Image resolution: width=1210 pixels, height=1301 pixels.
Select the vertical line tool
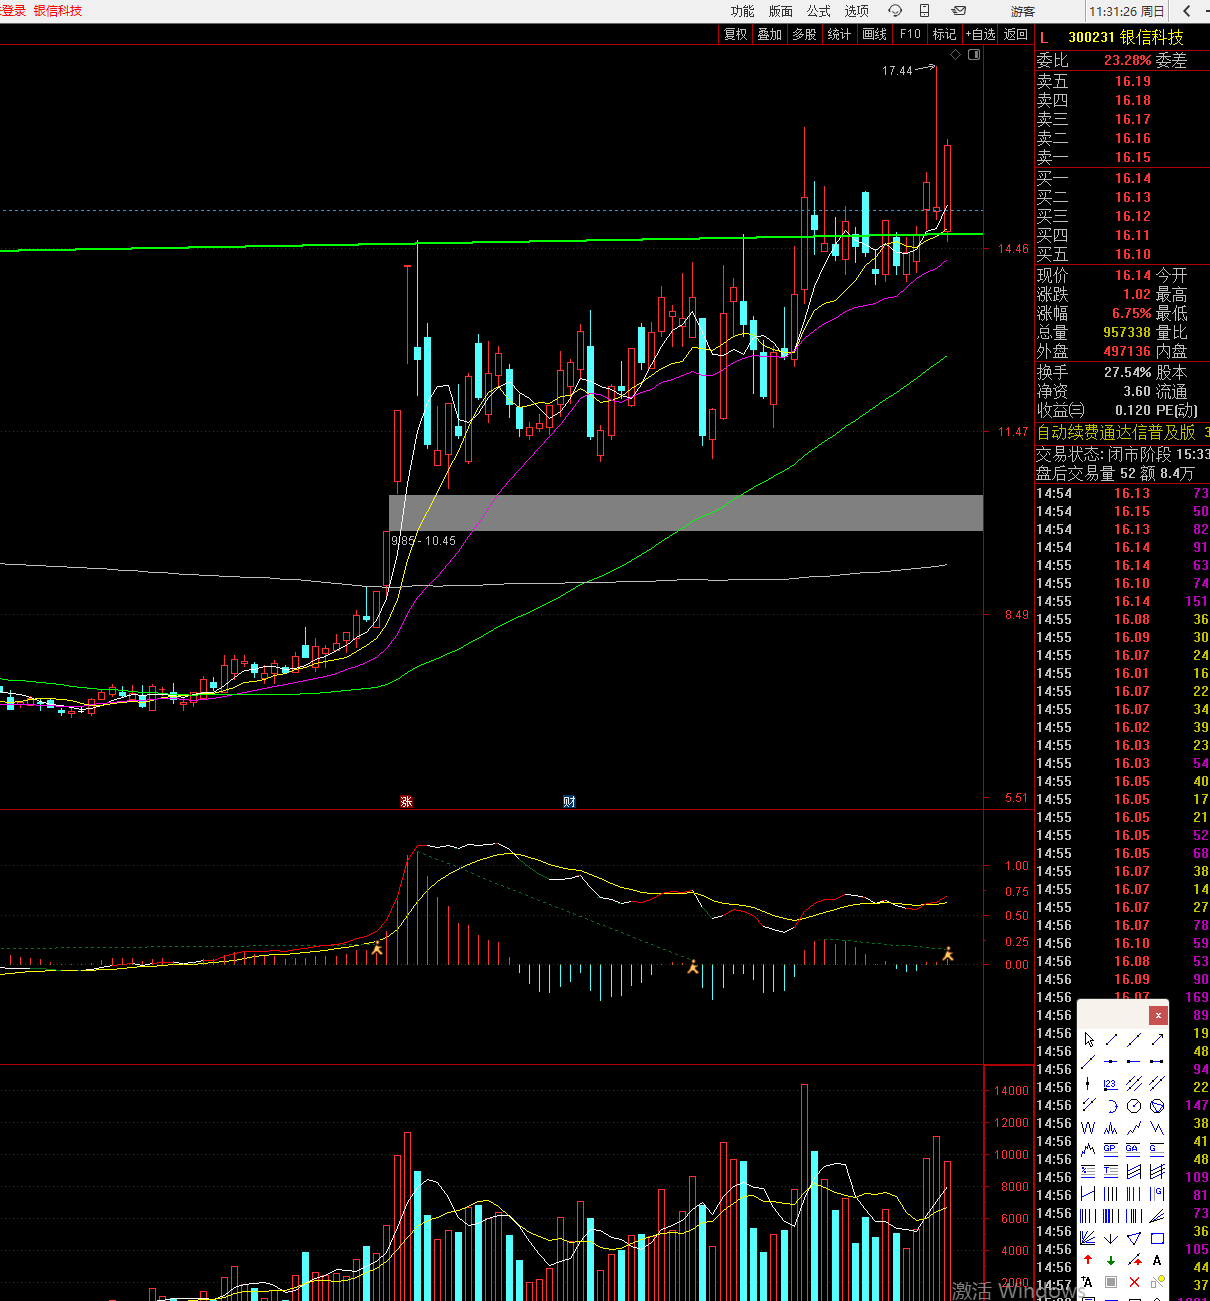tap(1088, 1083)
